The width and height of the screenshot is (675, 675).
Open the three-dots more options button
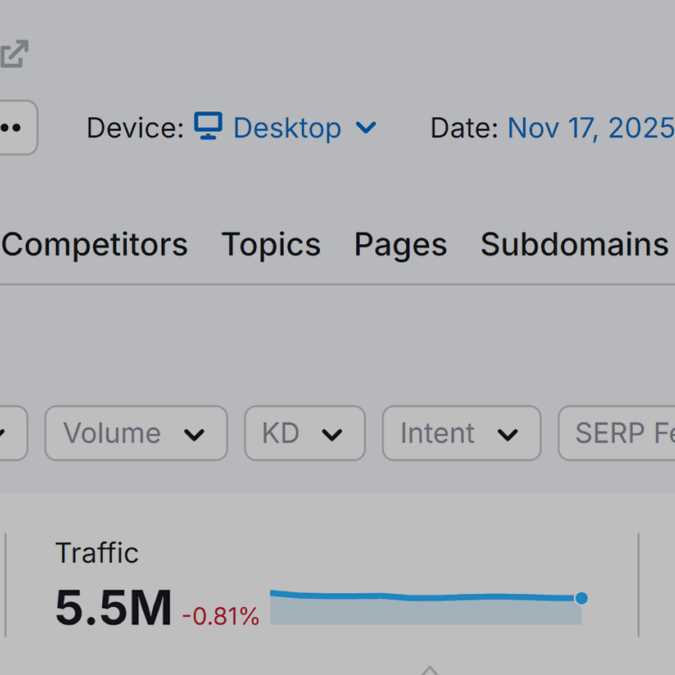(x=14, y=128)
